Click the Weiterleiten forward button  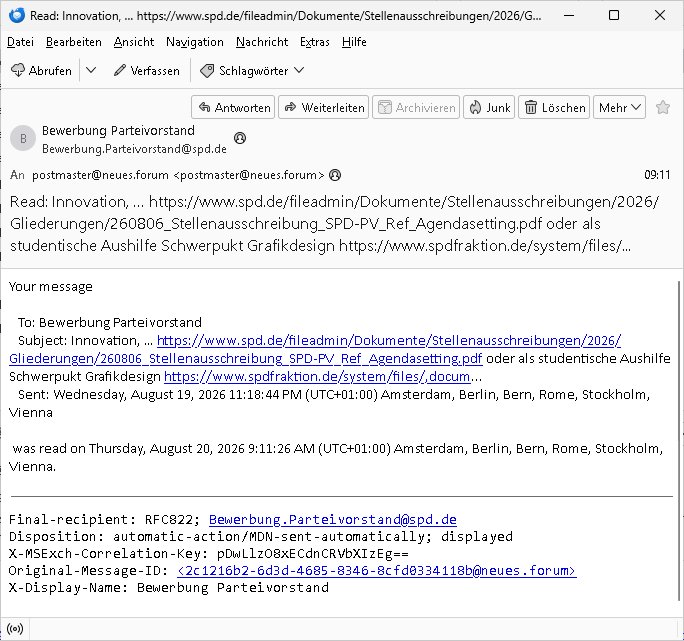point(324,107)
